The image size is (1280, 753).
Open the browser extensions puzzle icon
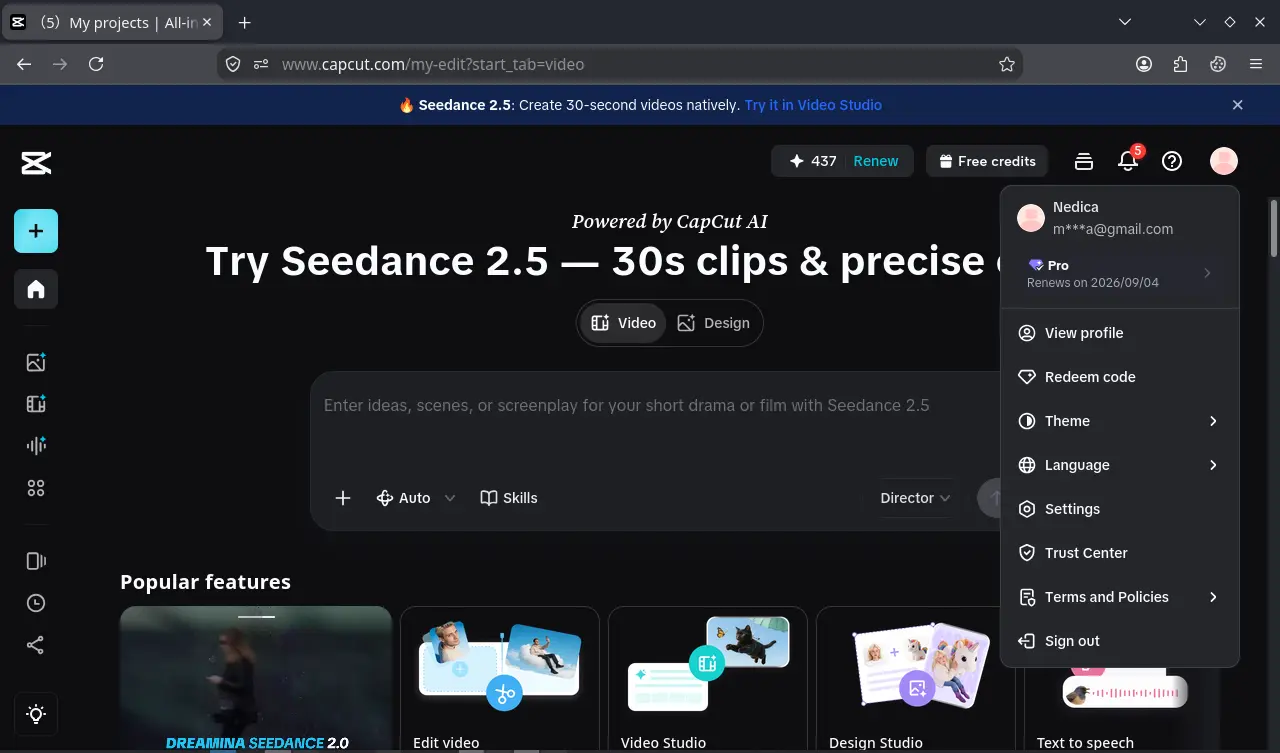click(x=1181, y=64)
